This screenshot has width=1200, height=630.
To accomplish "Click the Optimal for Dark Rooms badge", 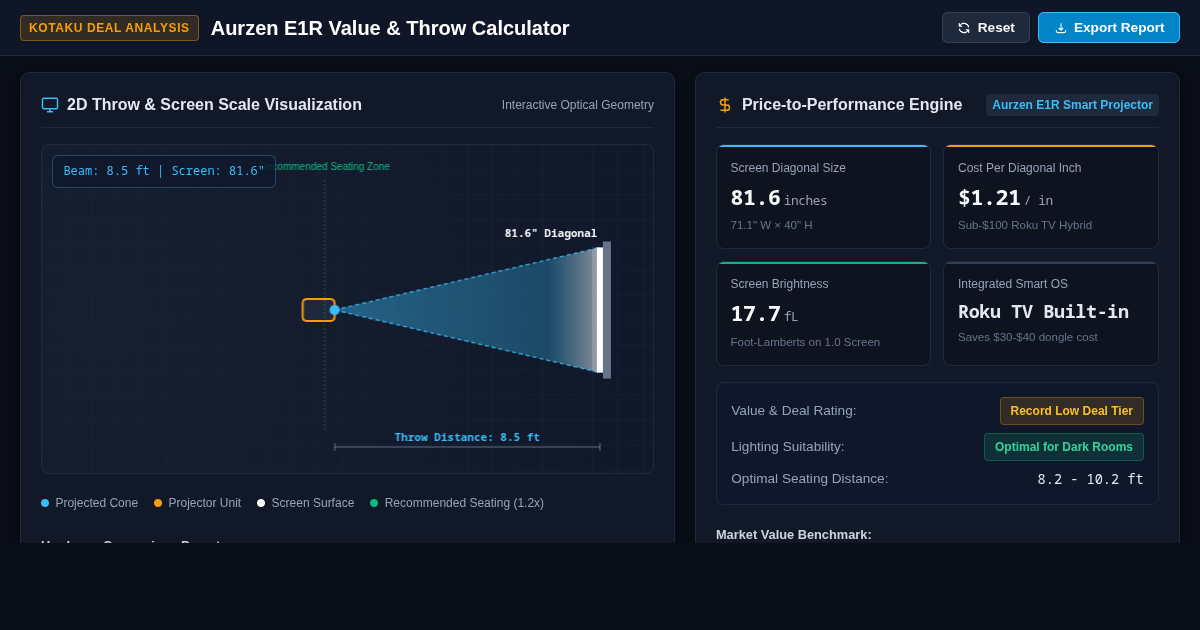I will coord(1064,447).
